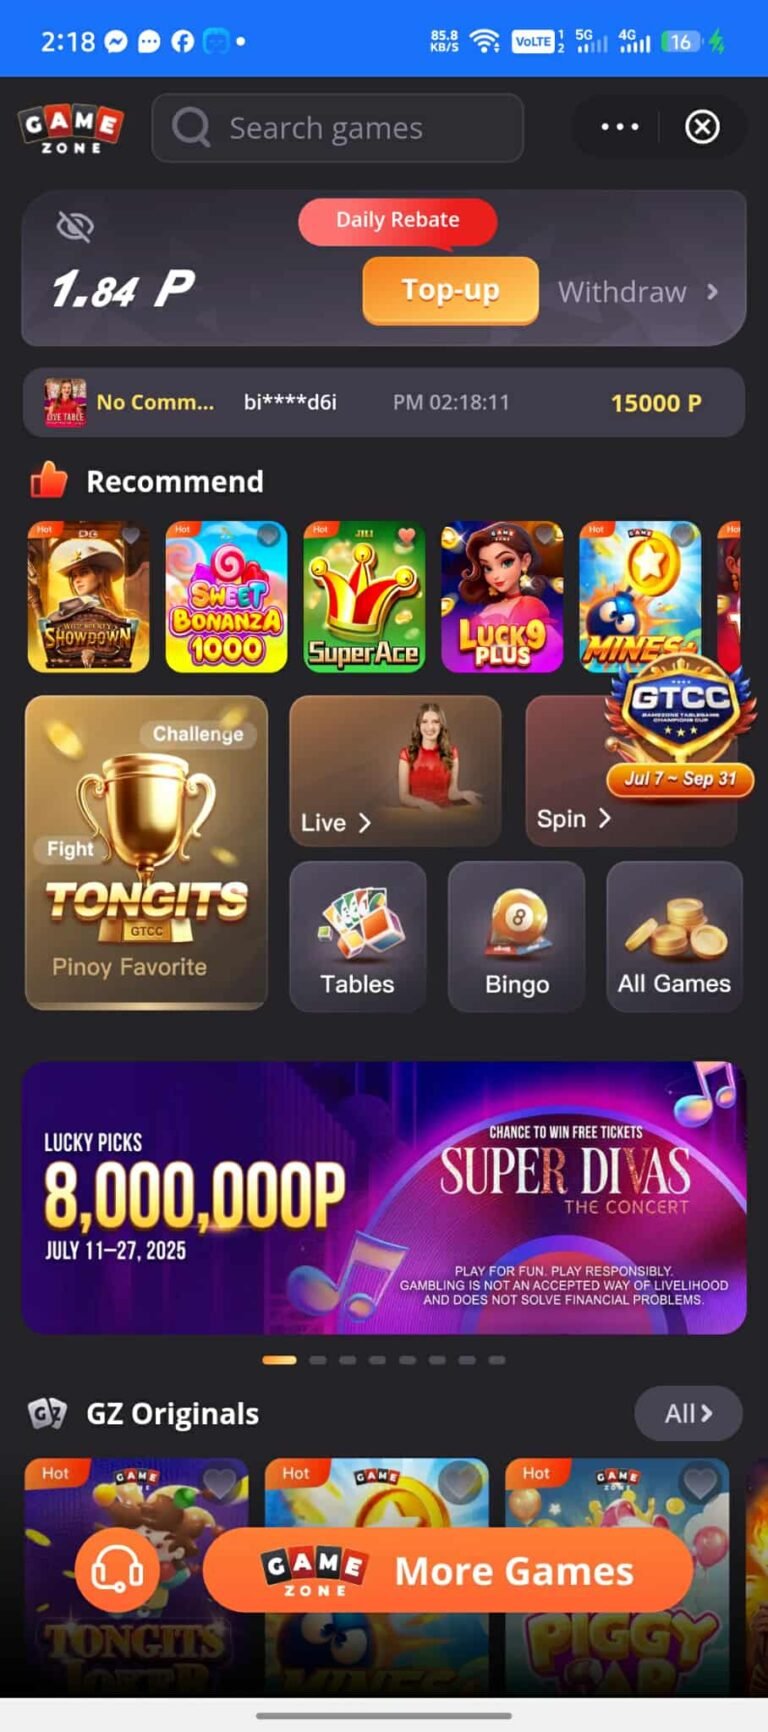Open the Luck9 Plus game icon
Screen dimensions: 768x1732
click(x=502, y=597)
